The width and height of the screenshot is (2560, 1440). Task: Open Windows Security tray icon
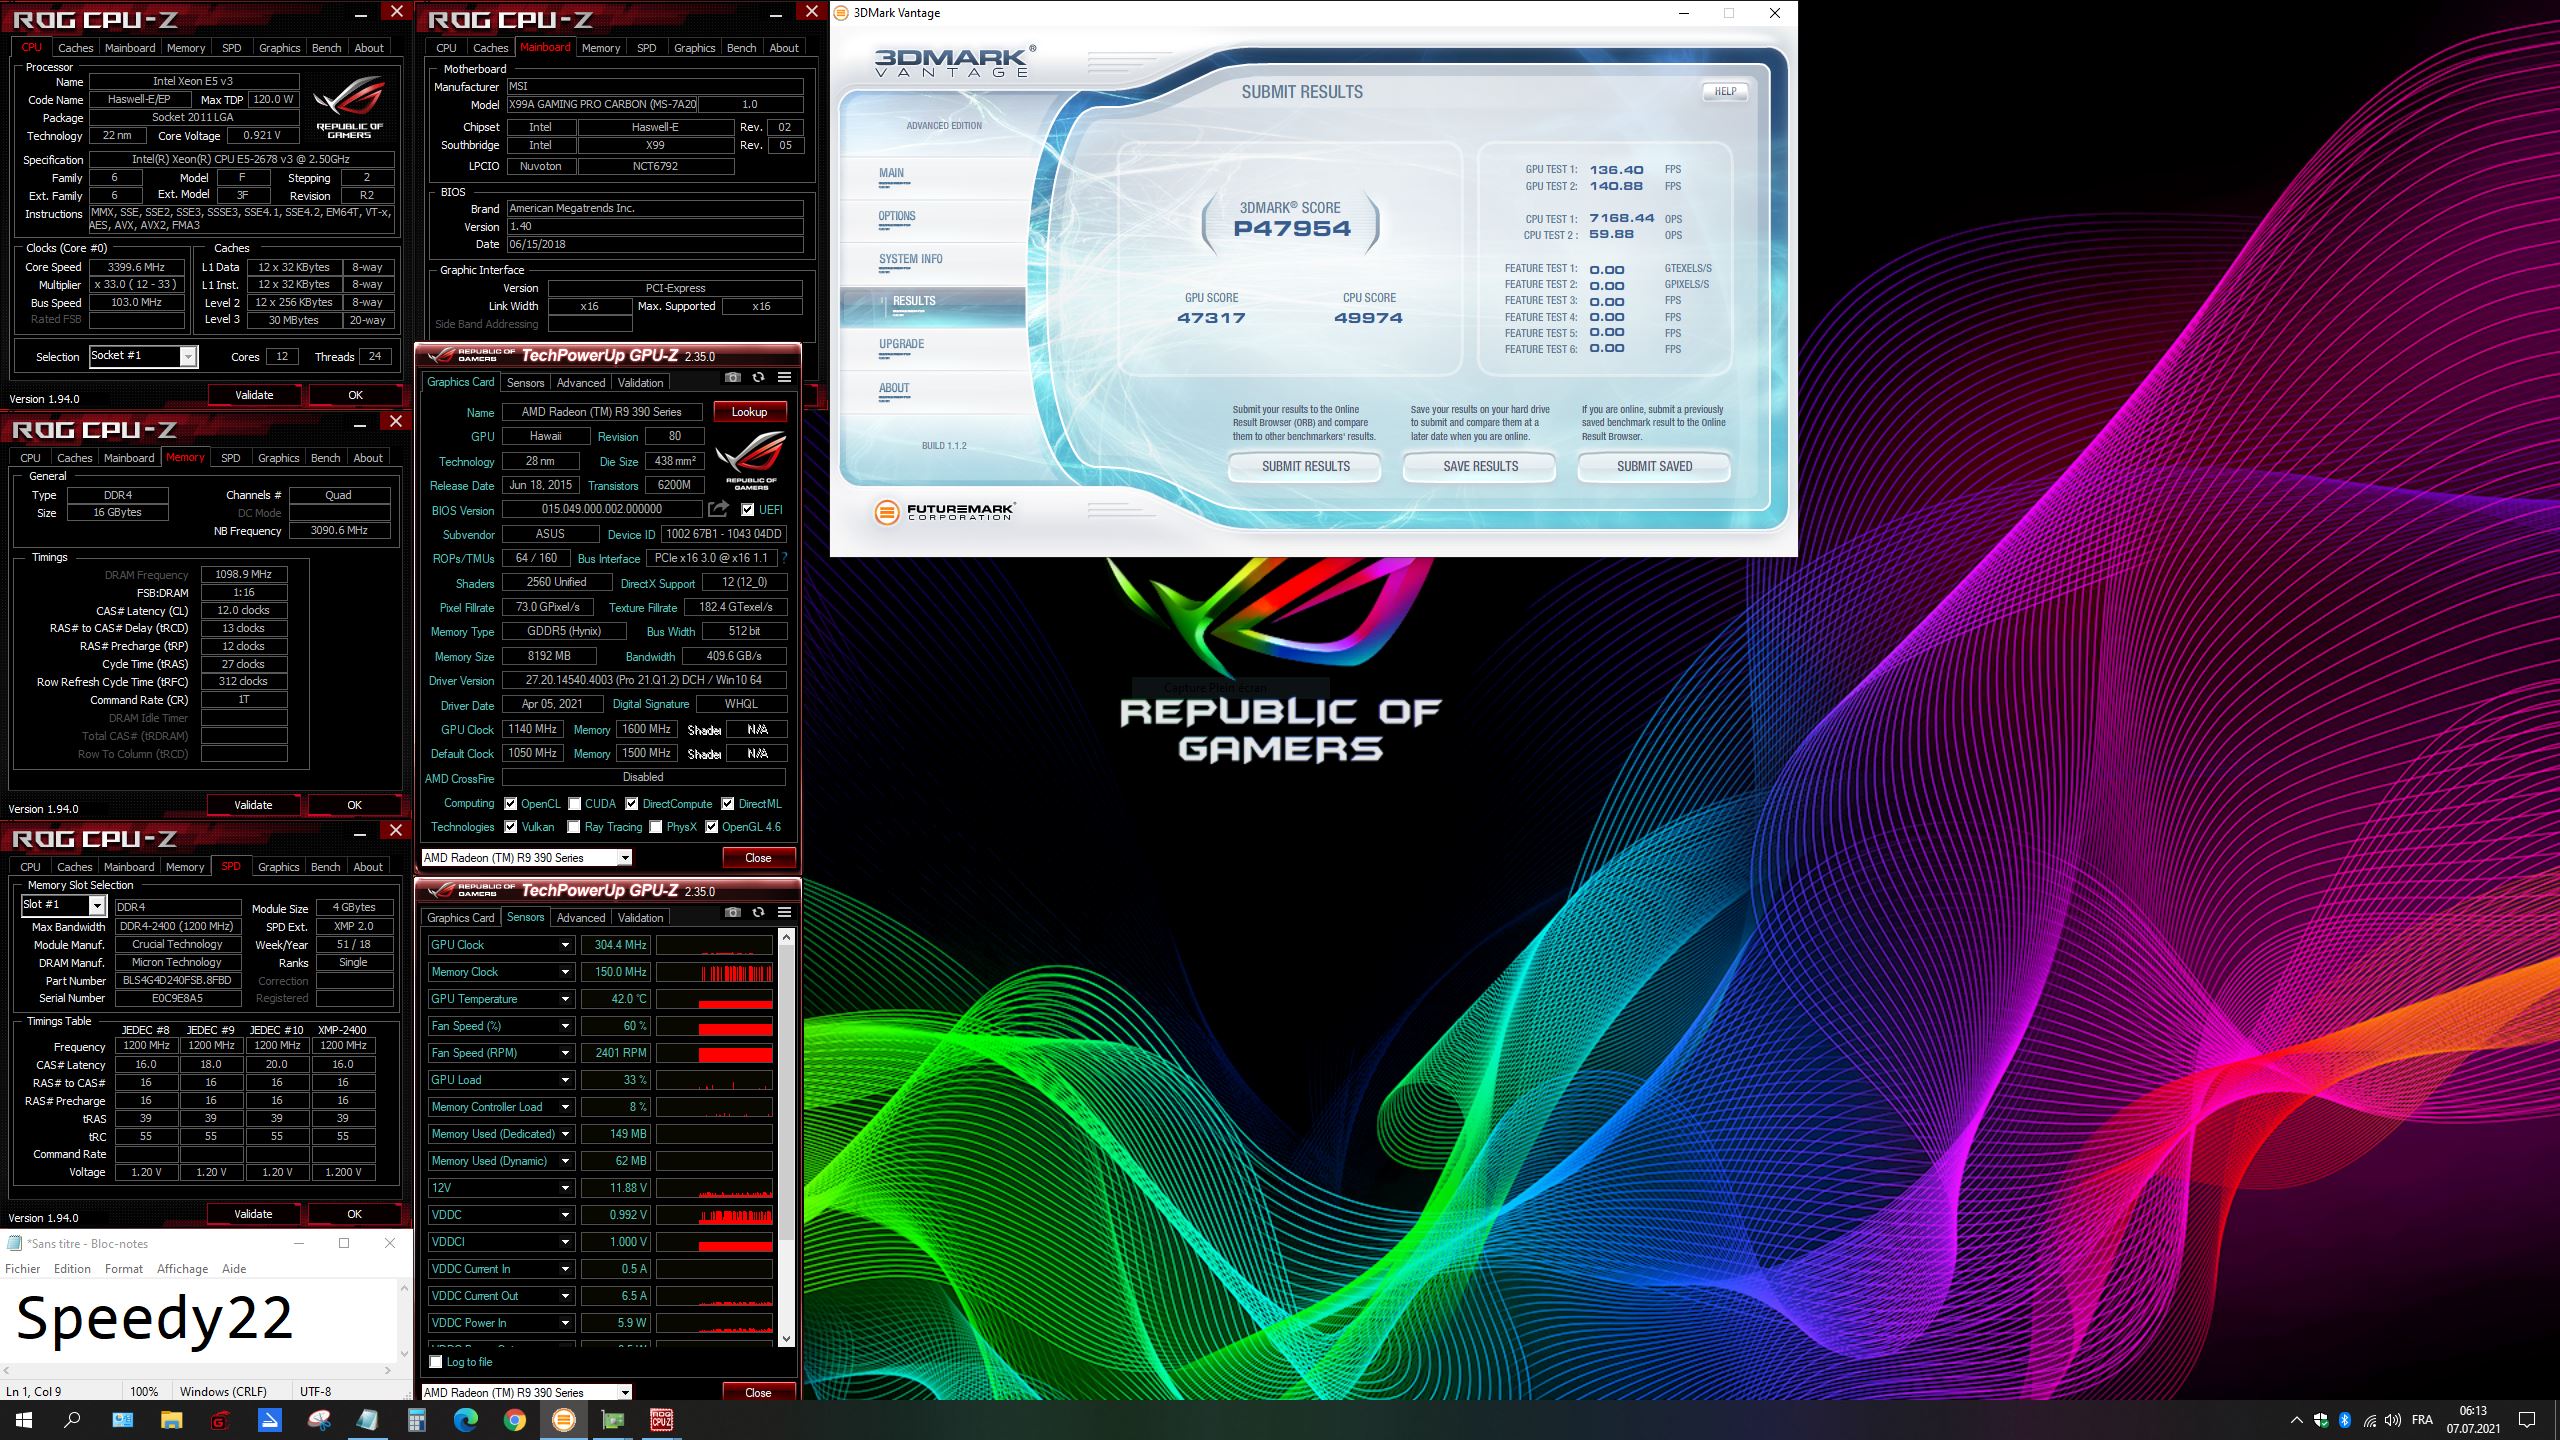point(2321,1420)
